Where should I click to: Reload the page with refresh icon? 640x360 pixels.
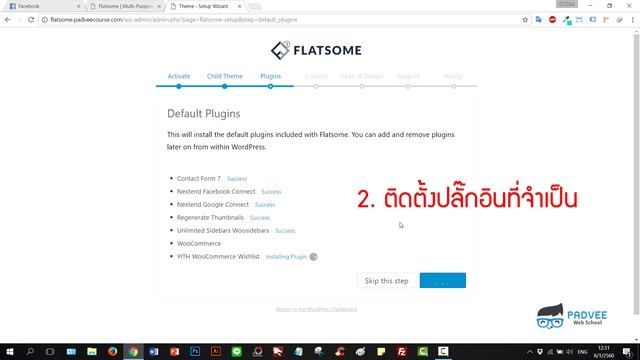point(31,20)
